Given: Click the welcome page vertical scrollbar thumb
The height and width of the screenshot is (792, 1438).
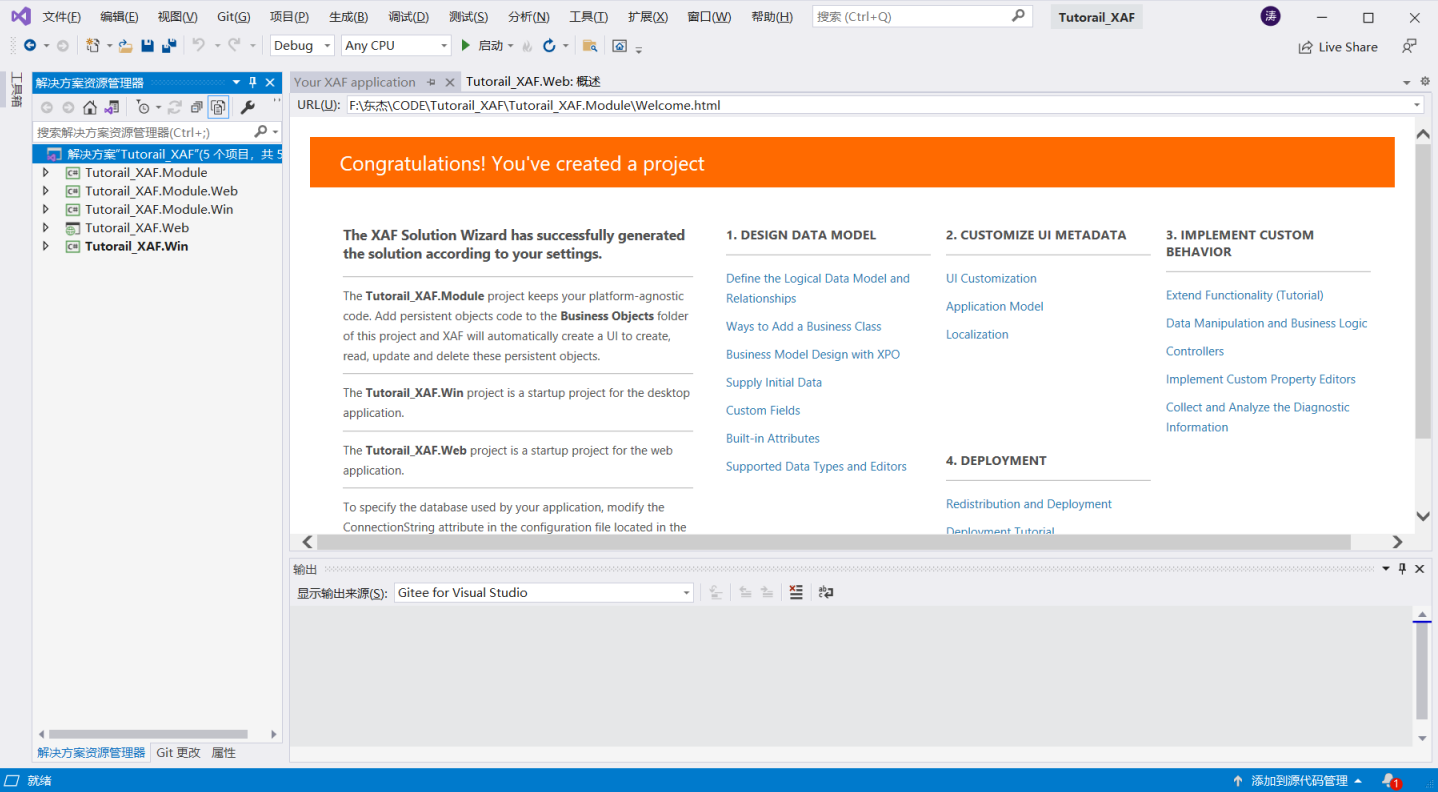Looking at the screenshot, I should point(1423,289).
